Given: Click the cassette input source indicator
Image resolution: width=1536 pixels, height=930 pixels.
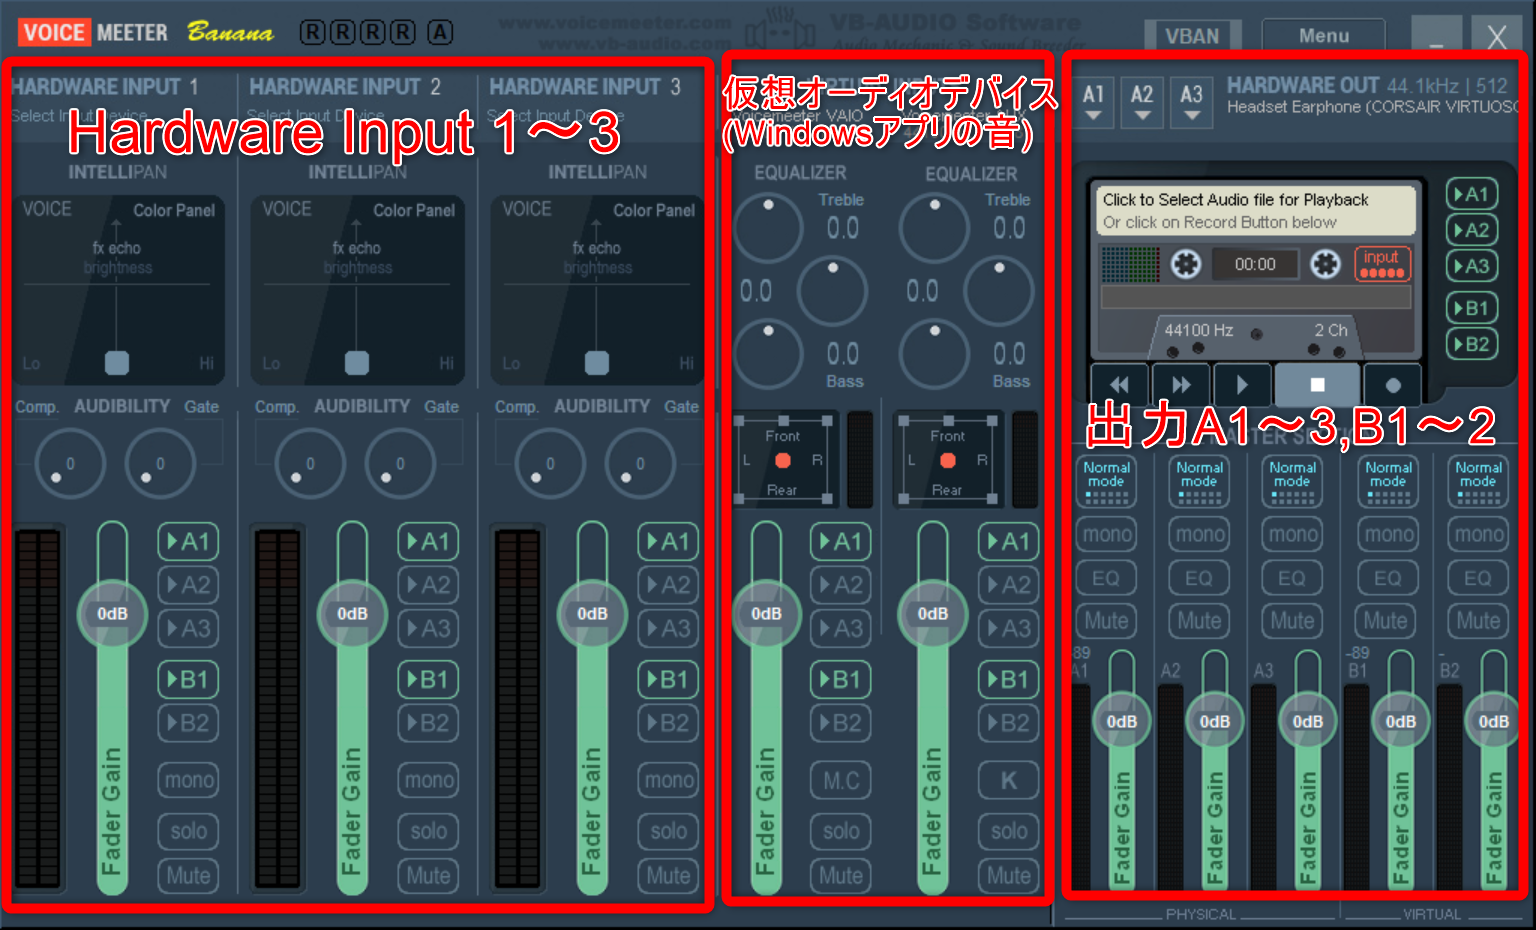Looking at the screenshot, I should pyautogui.click(x=1382, y=264).
